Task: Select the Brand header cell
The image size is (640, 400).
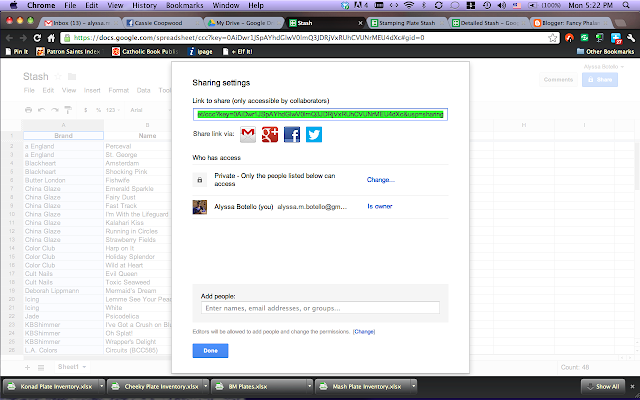Action: point(63,136)
